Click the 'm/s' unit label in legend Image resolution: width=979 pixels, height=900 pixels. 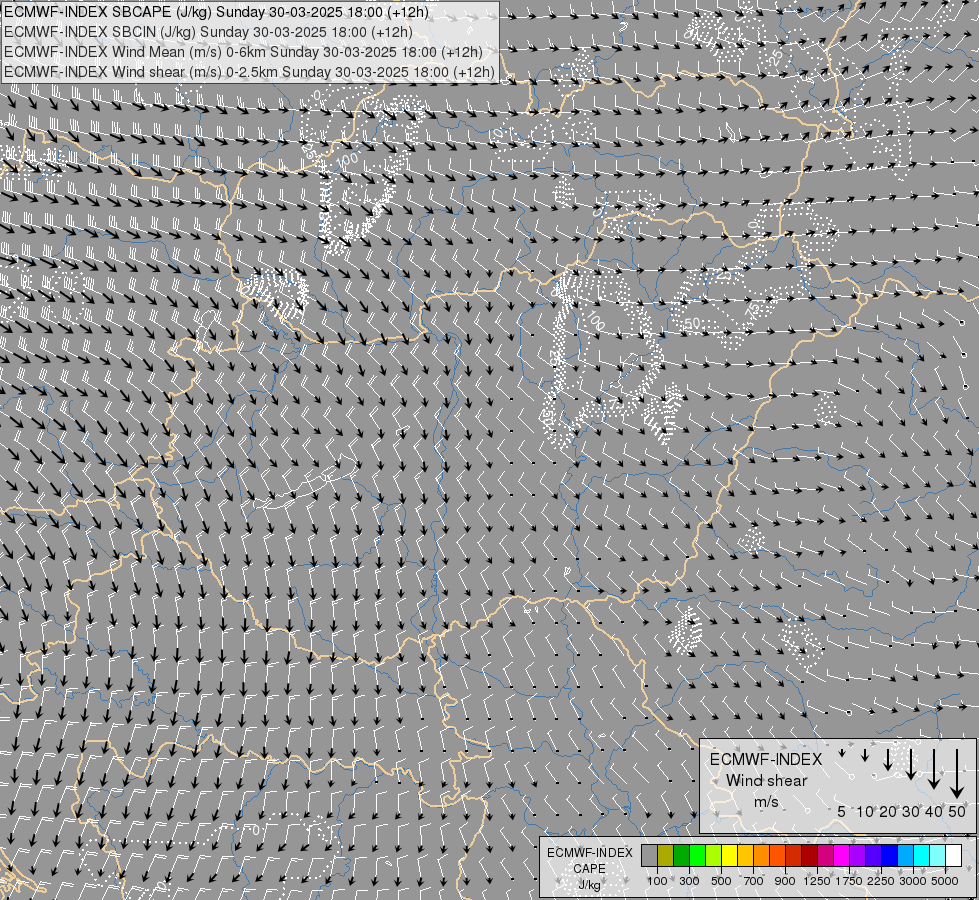click(x=766, y=801)
